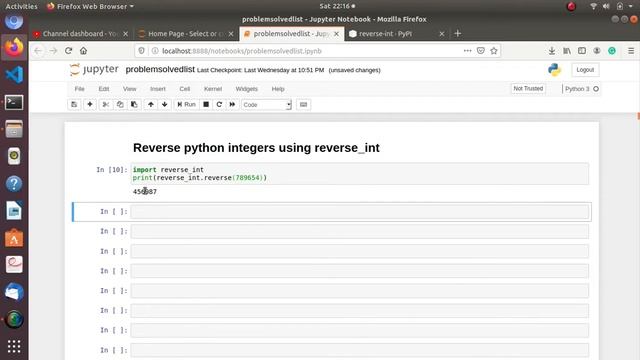Close the reverse-int PyPI tab
Screen dimensions: 640x360
pyautogui.click(x=442, y=34)
